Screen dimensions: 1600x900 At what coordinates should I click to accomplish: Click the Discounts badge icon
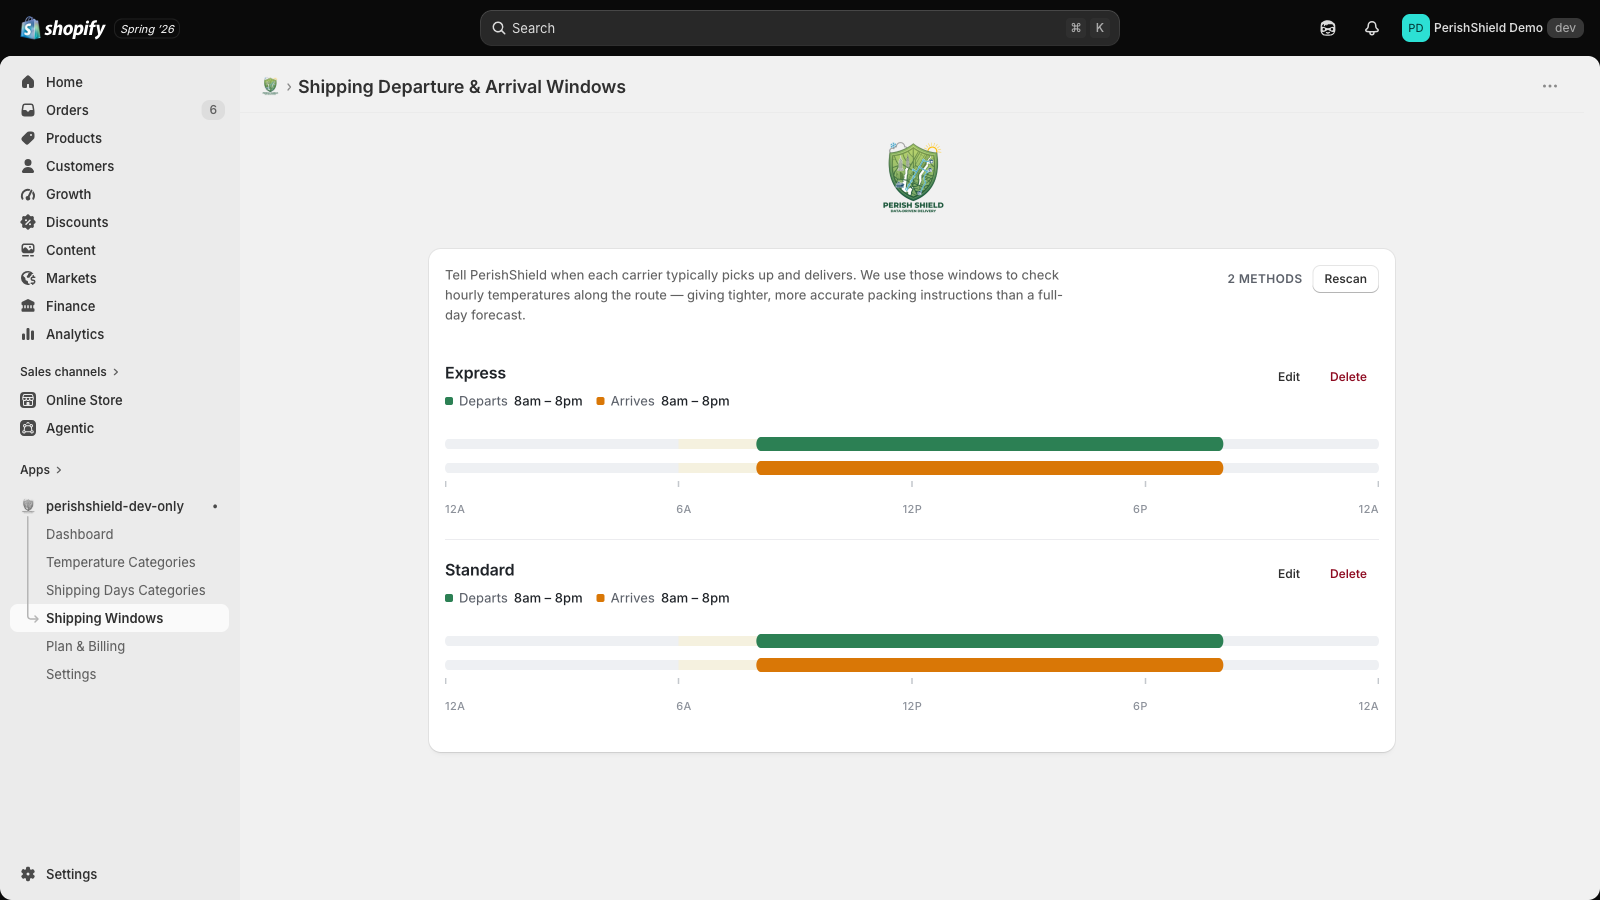(x=28, y=222)
